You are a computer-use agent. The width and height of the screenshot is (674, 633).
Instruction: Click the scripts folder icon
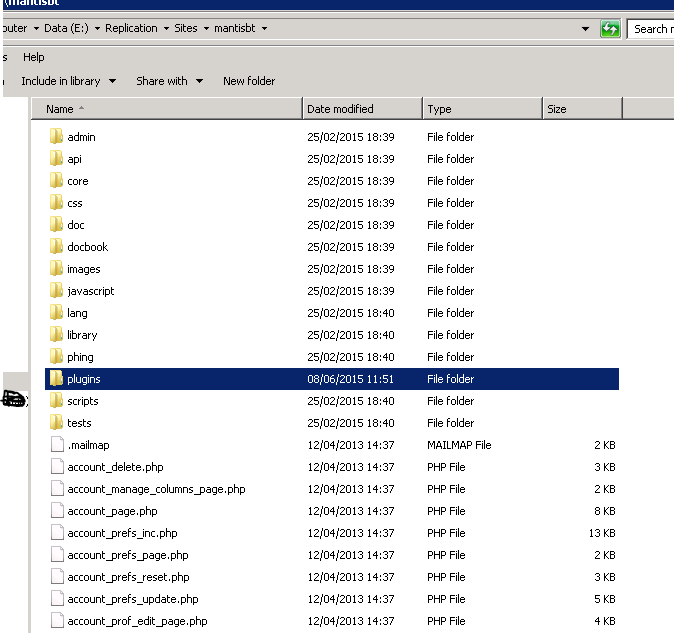pos(56,401)
